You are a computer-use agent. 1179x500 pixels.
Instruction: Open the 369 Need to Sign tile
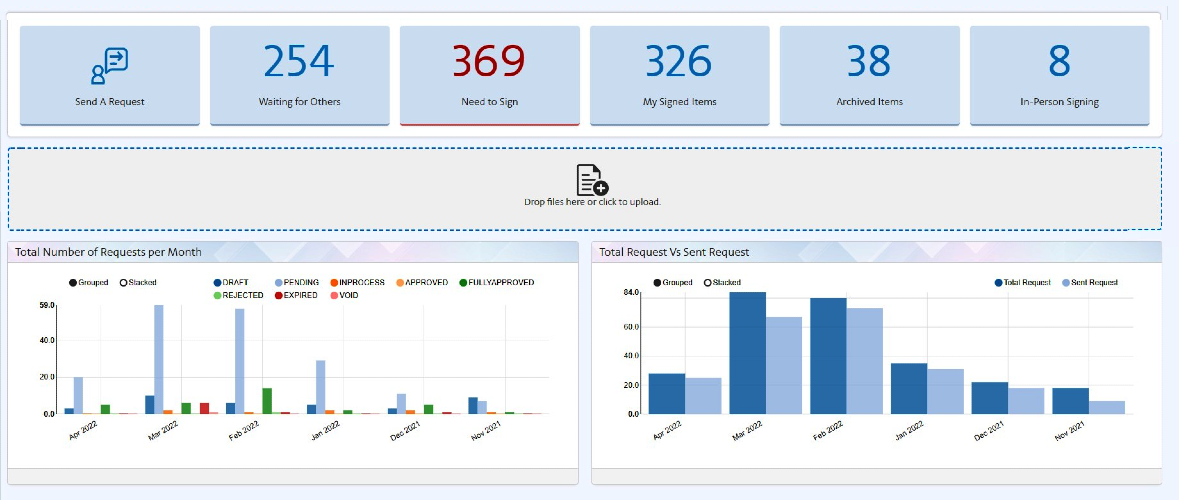[489, 75]
